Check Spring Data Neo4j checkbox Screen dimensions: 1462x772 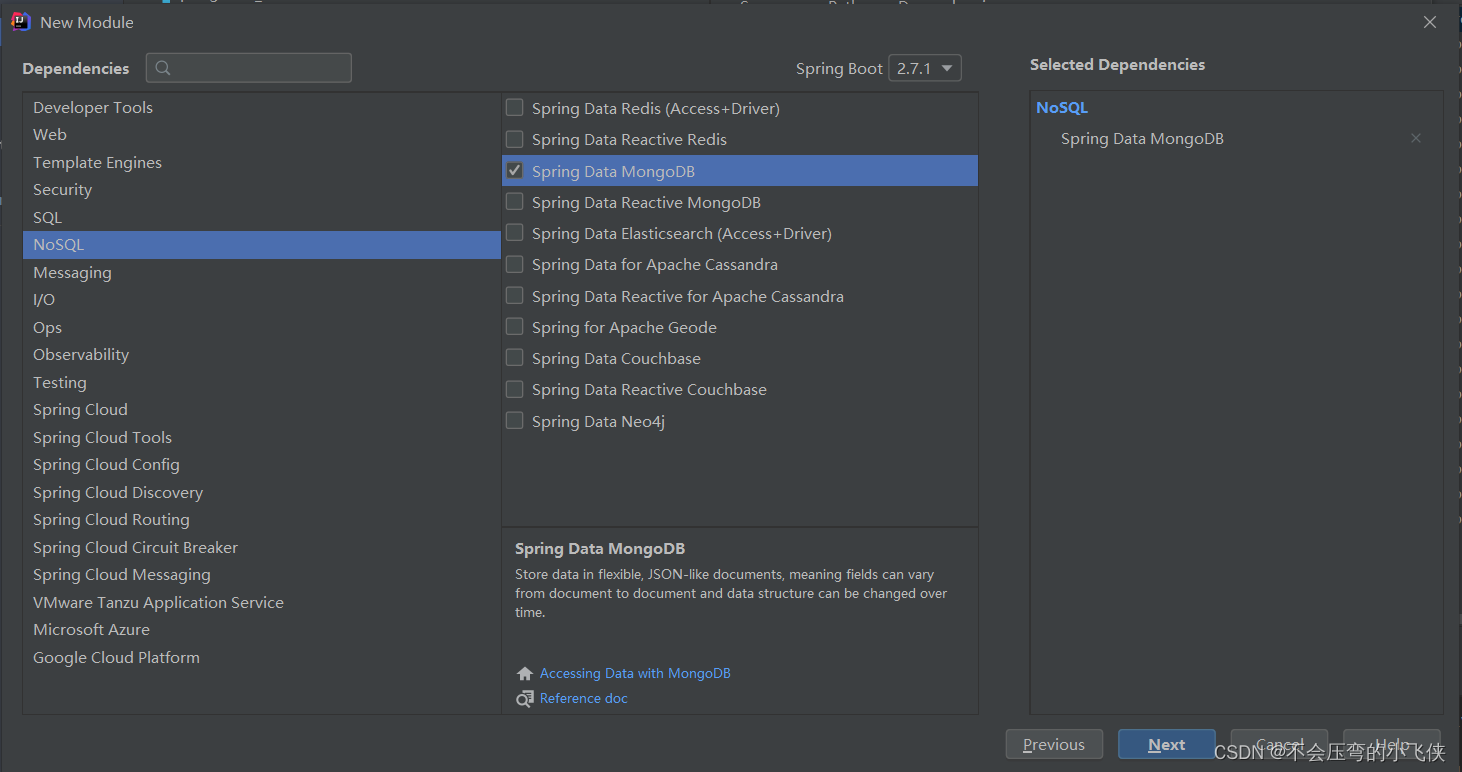514,421
